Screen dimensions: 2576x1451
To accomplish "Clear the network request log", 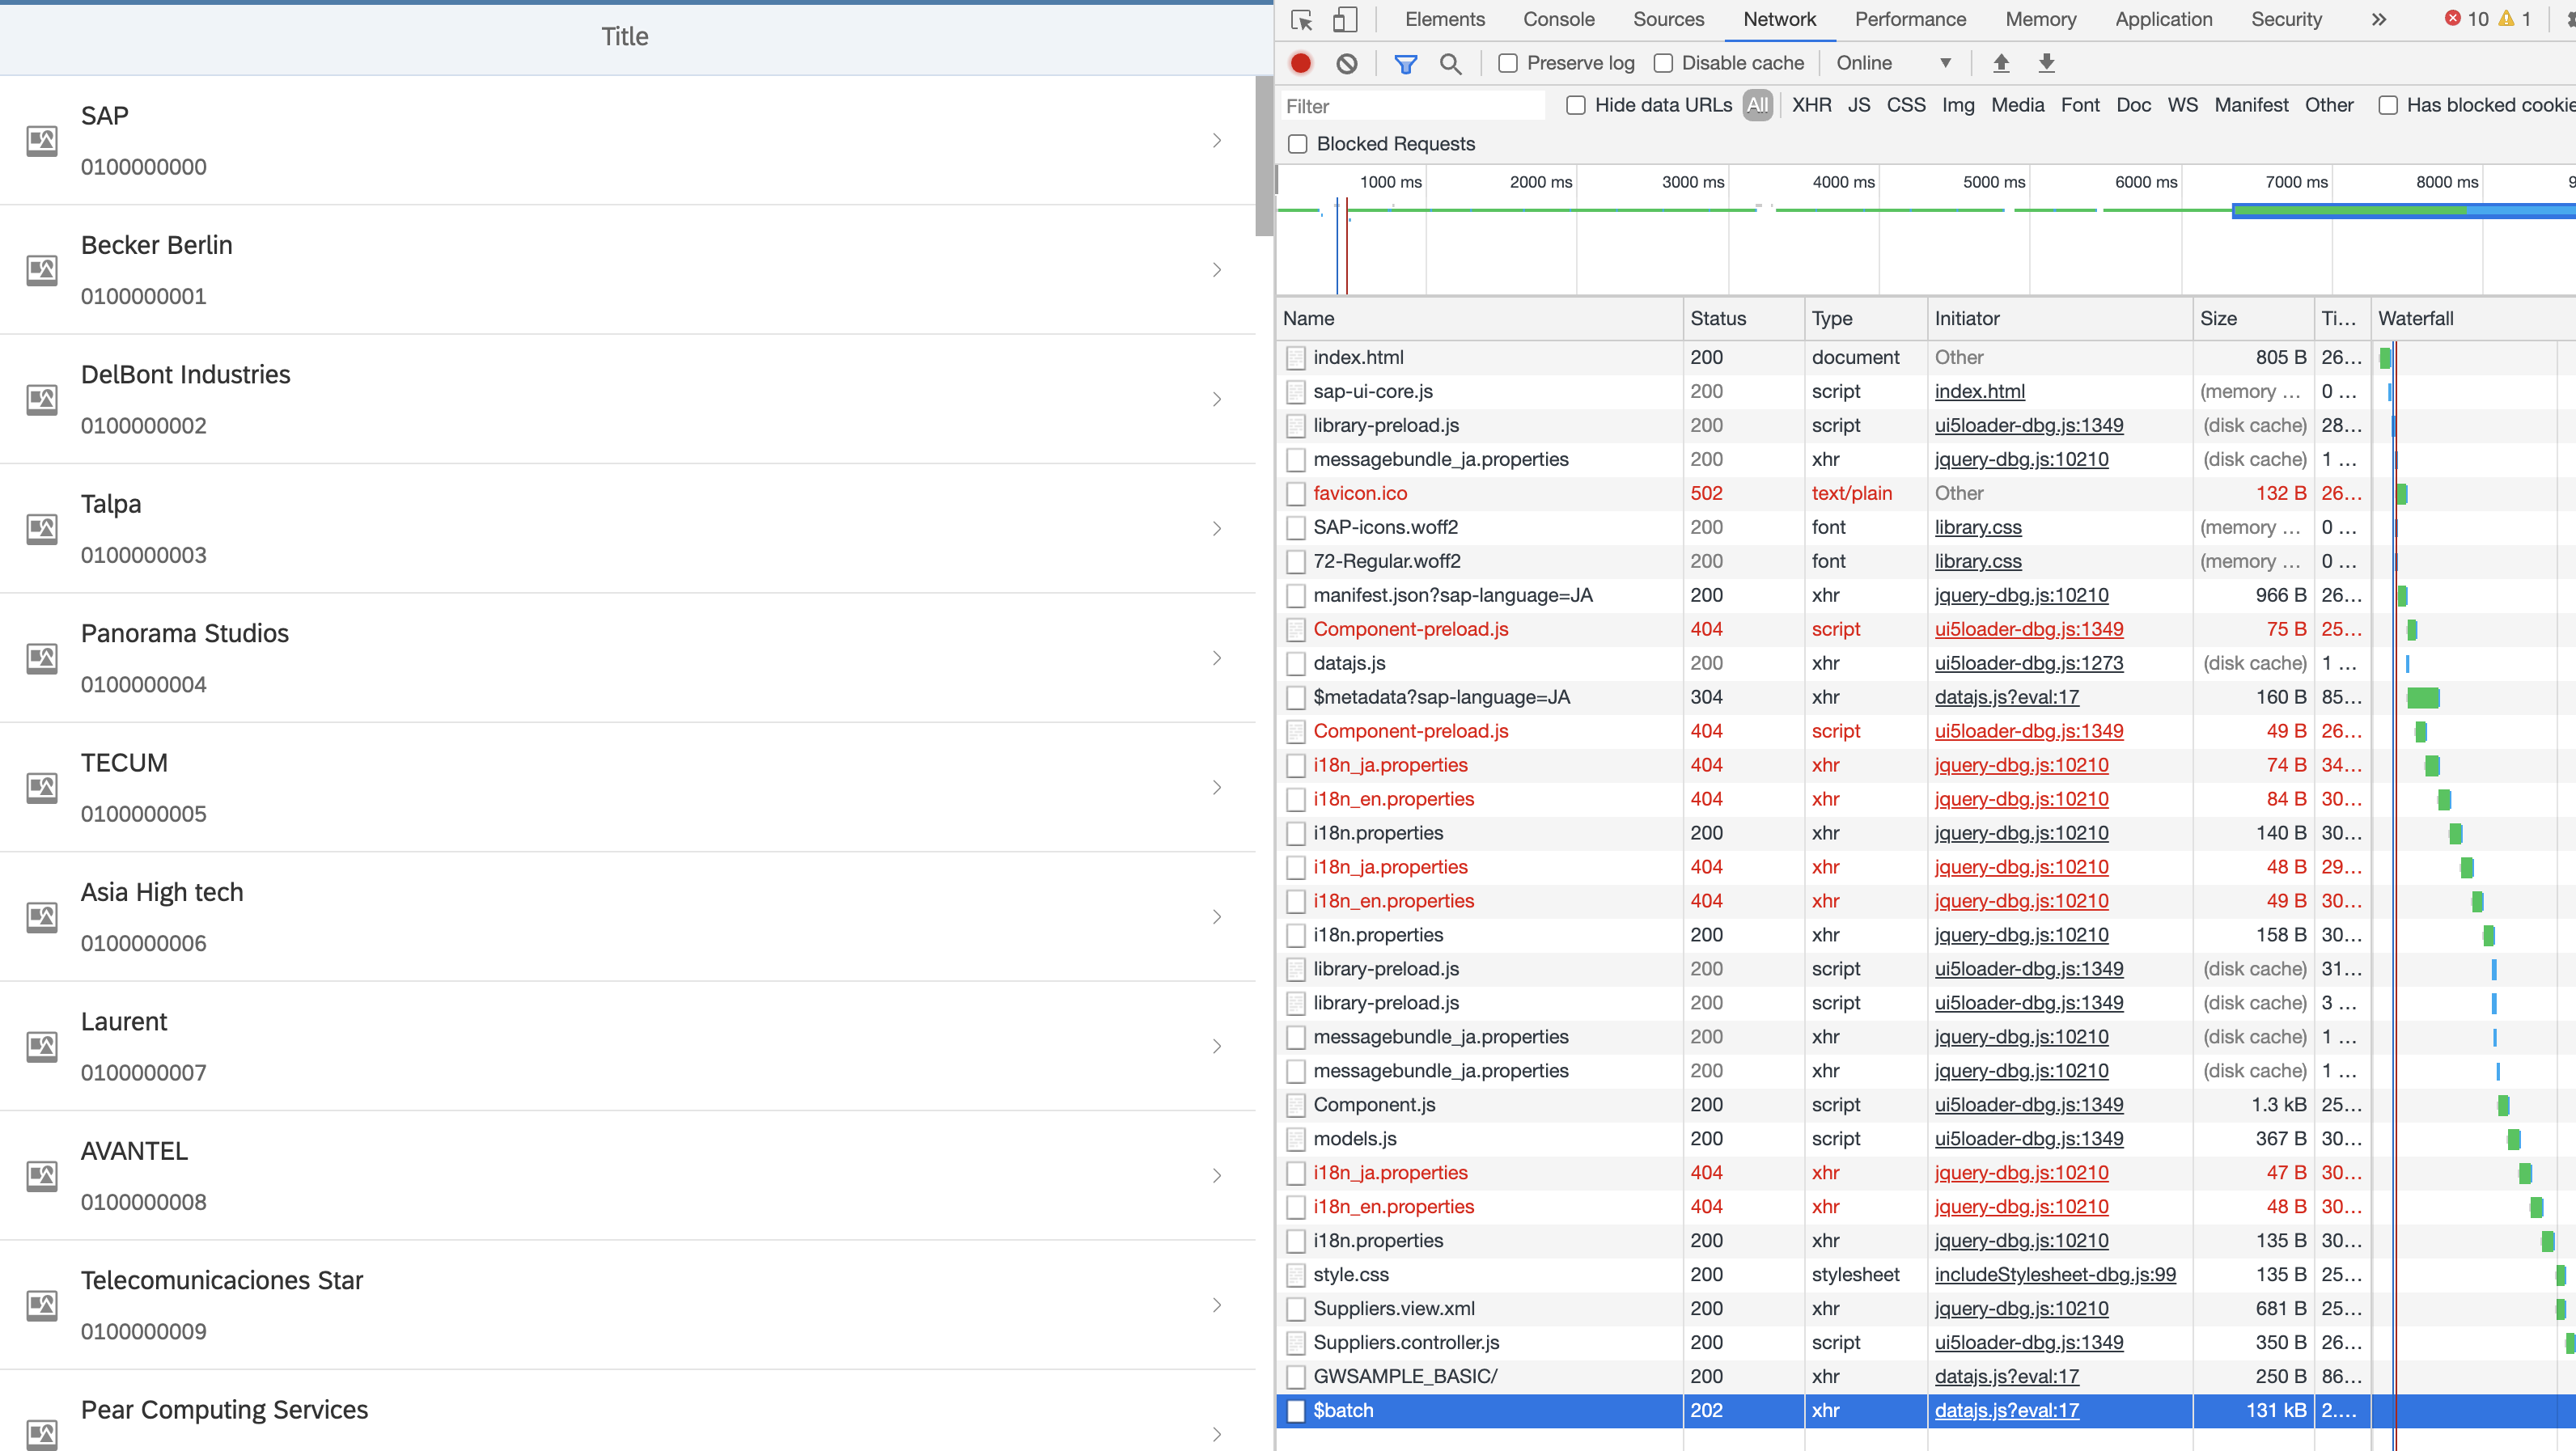I will [x=1348, y=63].
